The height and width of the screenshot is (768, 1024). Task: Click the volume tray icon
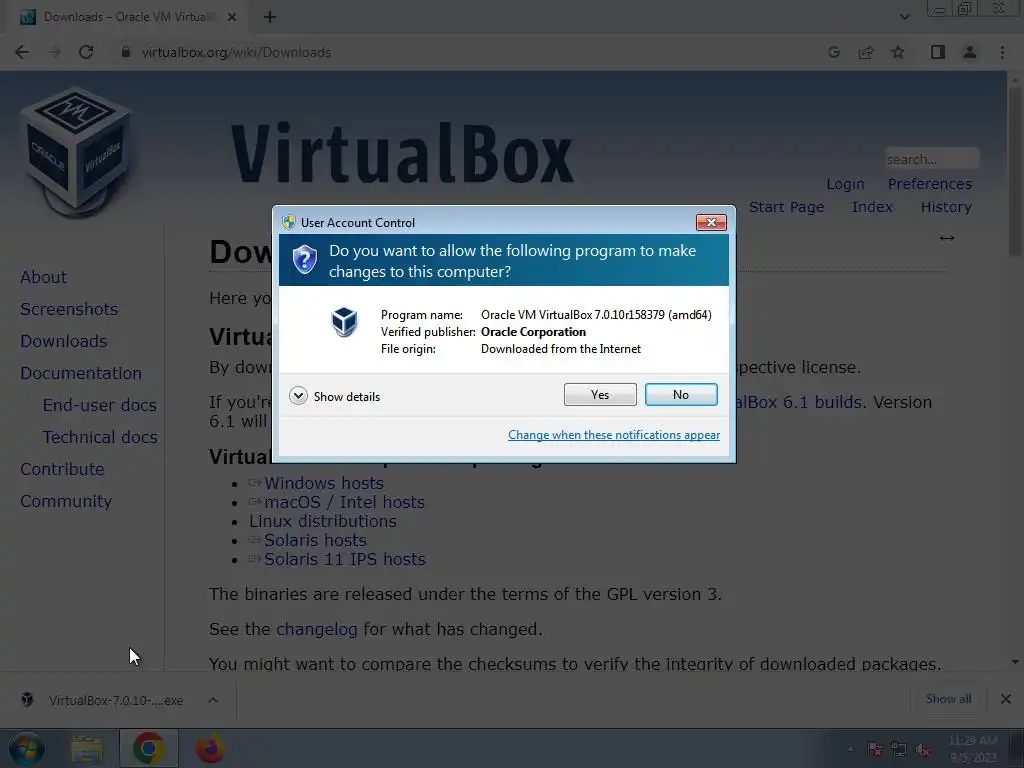(923, 750)
